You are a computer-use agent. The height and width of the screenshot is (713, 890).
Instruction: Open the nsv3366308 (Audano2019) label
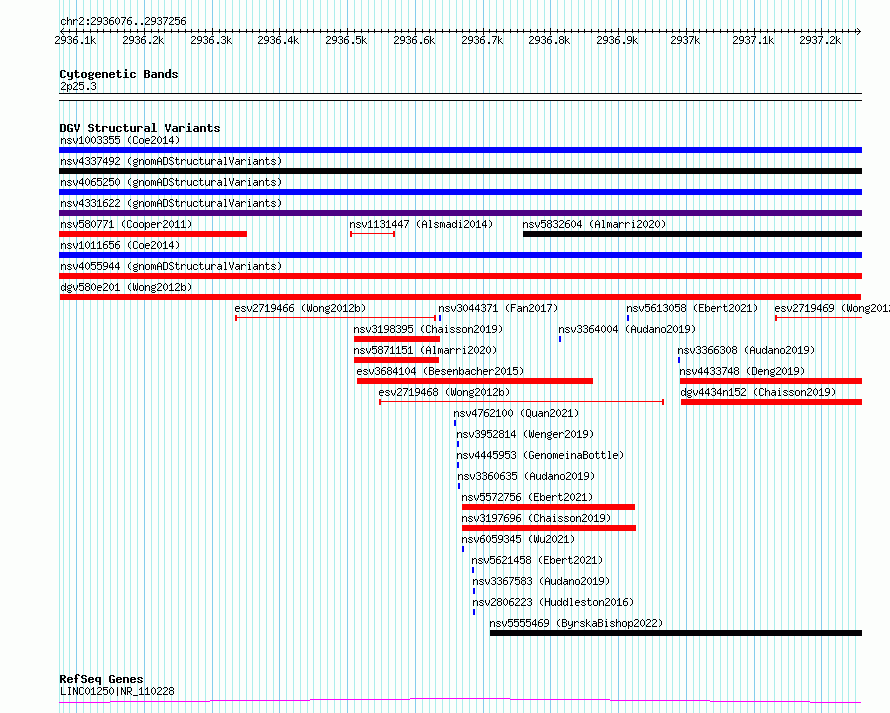(x=746, y=350)
